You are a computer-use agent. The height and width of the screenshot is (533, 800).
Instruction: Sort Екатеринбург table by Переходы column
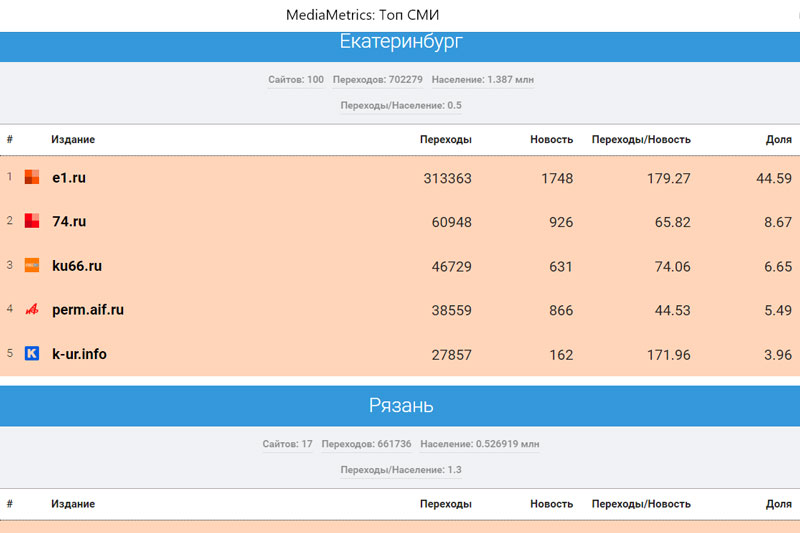tap(445, 139)
